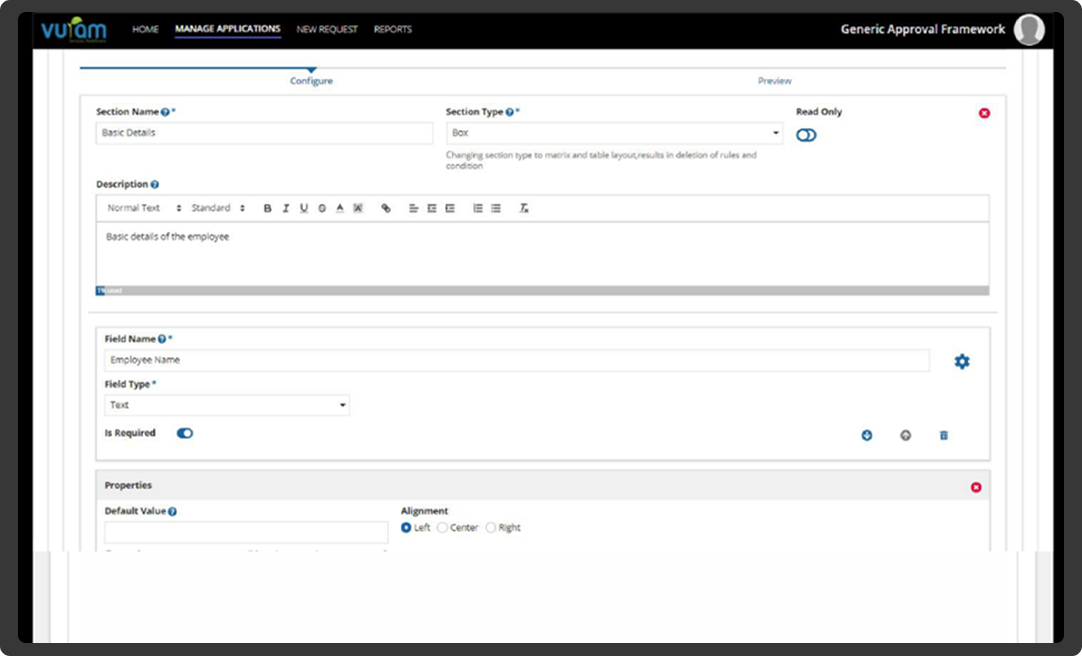This screenshot has height=656, width=1082.
Task: Move the field down with arrow icon
Action: 867,435
